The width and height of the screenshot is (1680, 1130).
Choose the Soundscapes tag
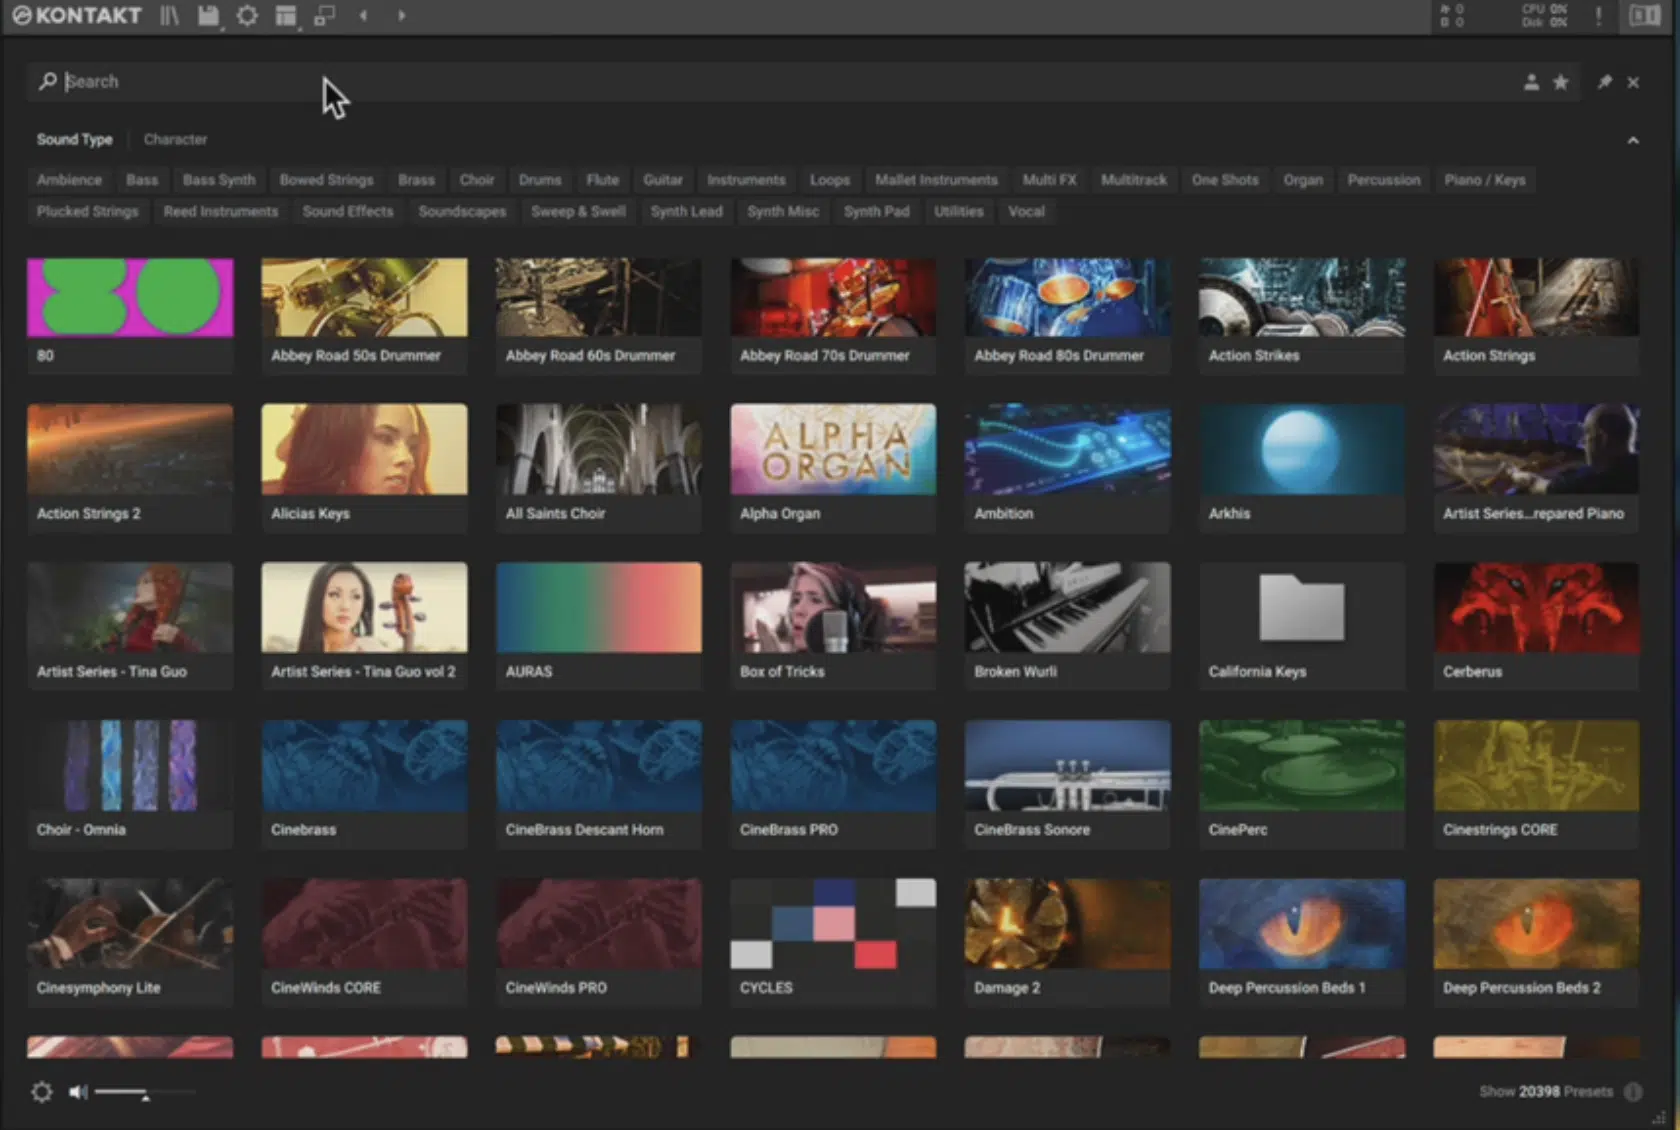[x=462, y=211]
